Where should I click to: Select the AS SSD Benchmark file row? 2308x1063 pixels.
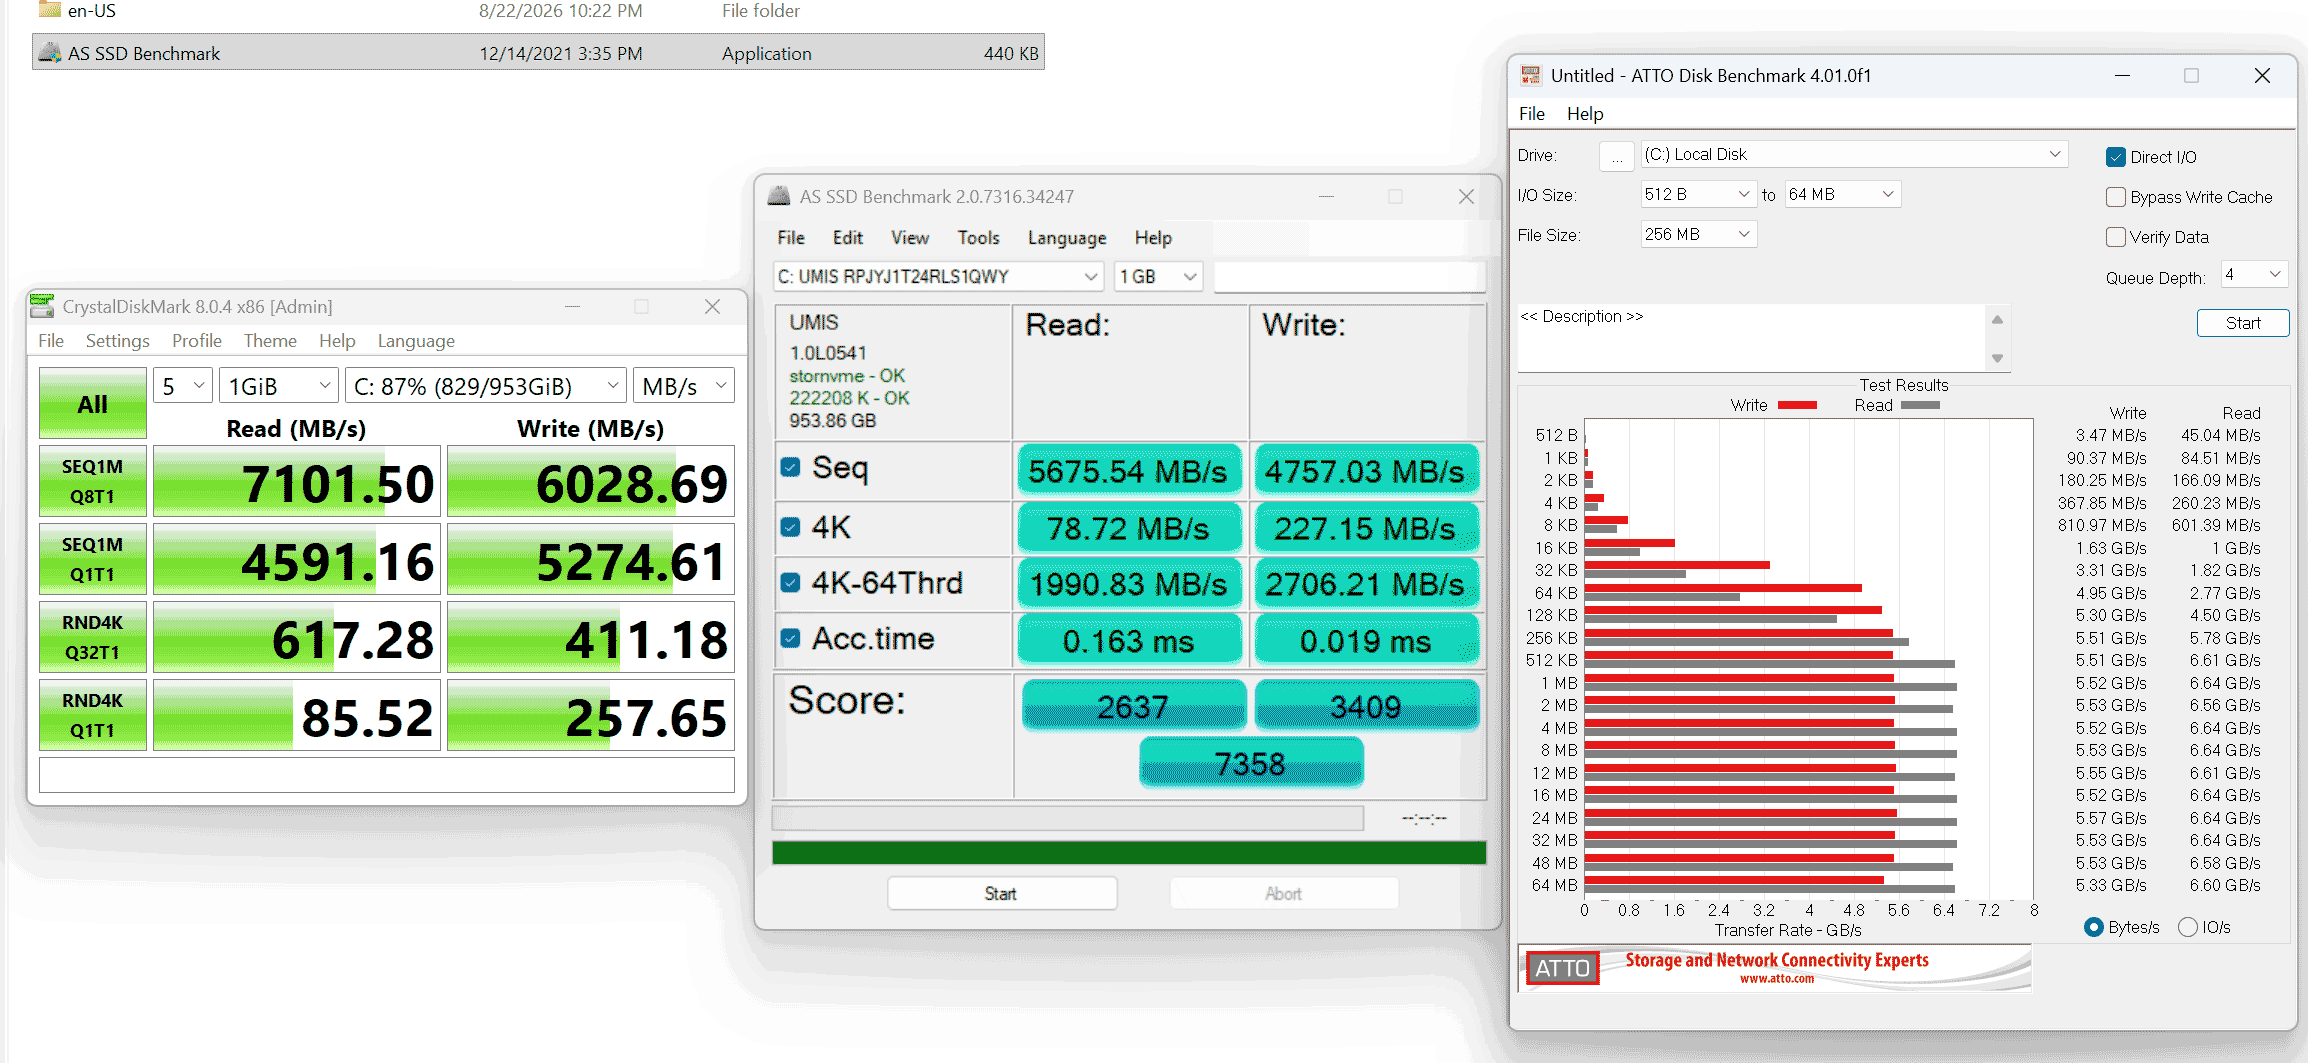click(538, 53)
